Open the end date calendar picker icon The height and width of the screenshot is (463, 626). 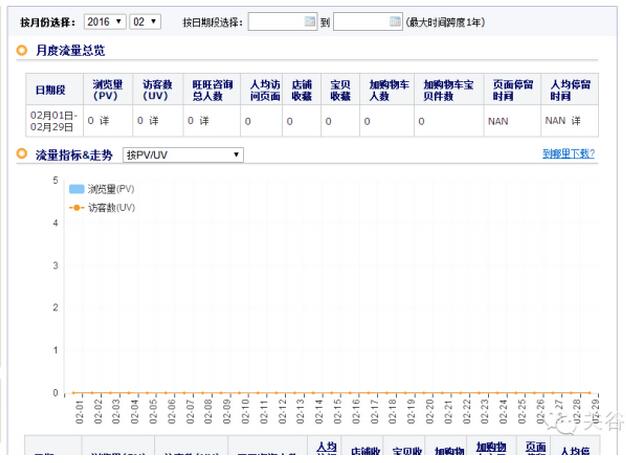pos(396,21)
